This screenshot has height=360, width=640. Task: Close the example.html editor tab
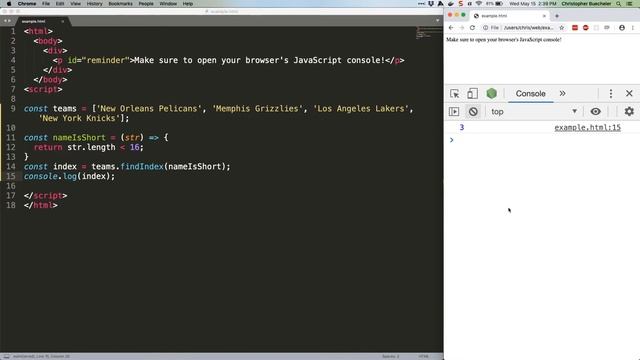[x=62, y=21]
